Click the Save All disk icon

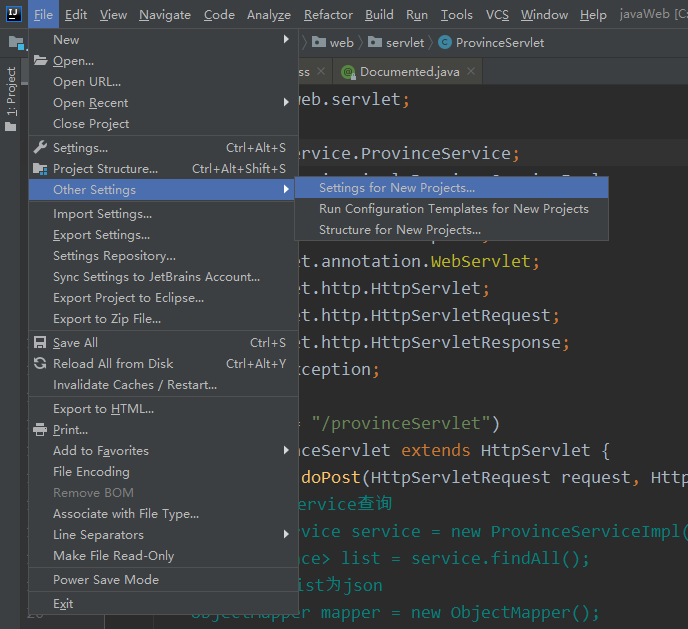[x=41, y=343]
